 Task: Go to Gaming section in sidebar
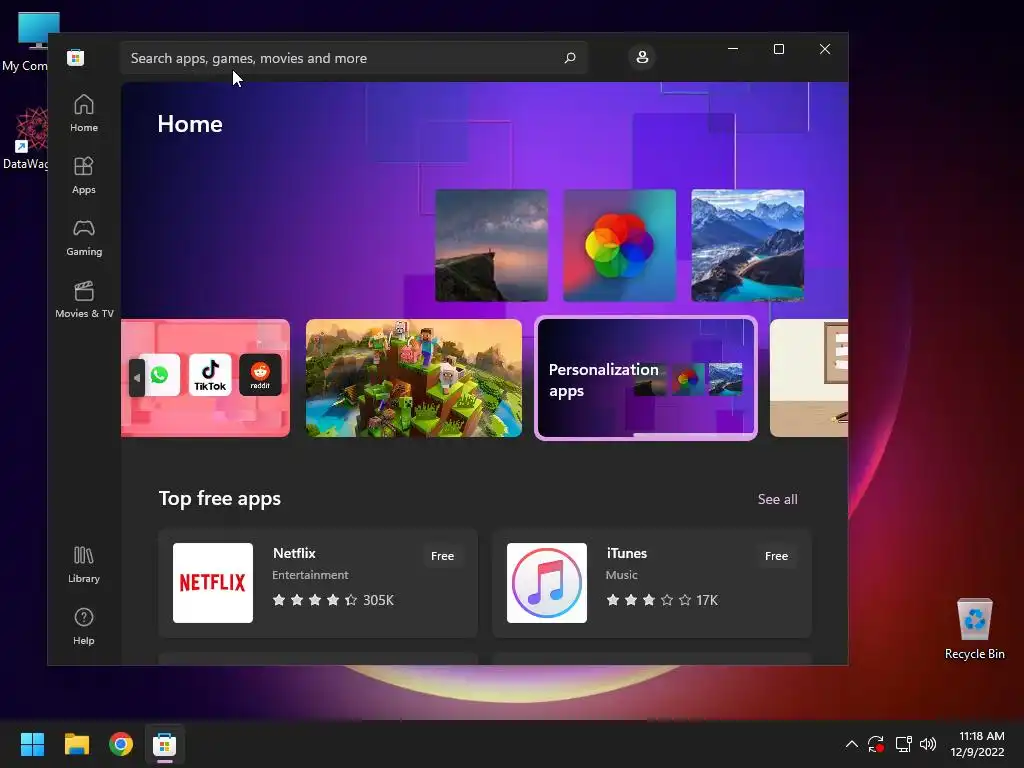(84, 238)
